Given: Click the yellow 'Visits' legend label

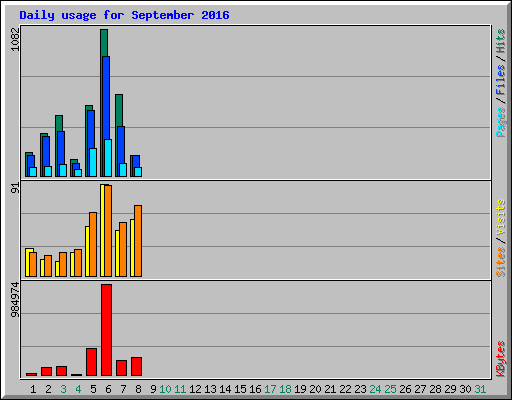Looking at the screenshot, I should pyautogui.click(x=500, y=218).
